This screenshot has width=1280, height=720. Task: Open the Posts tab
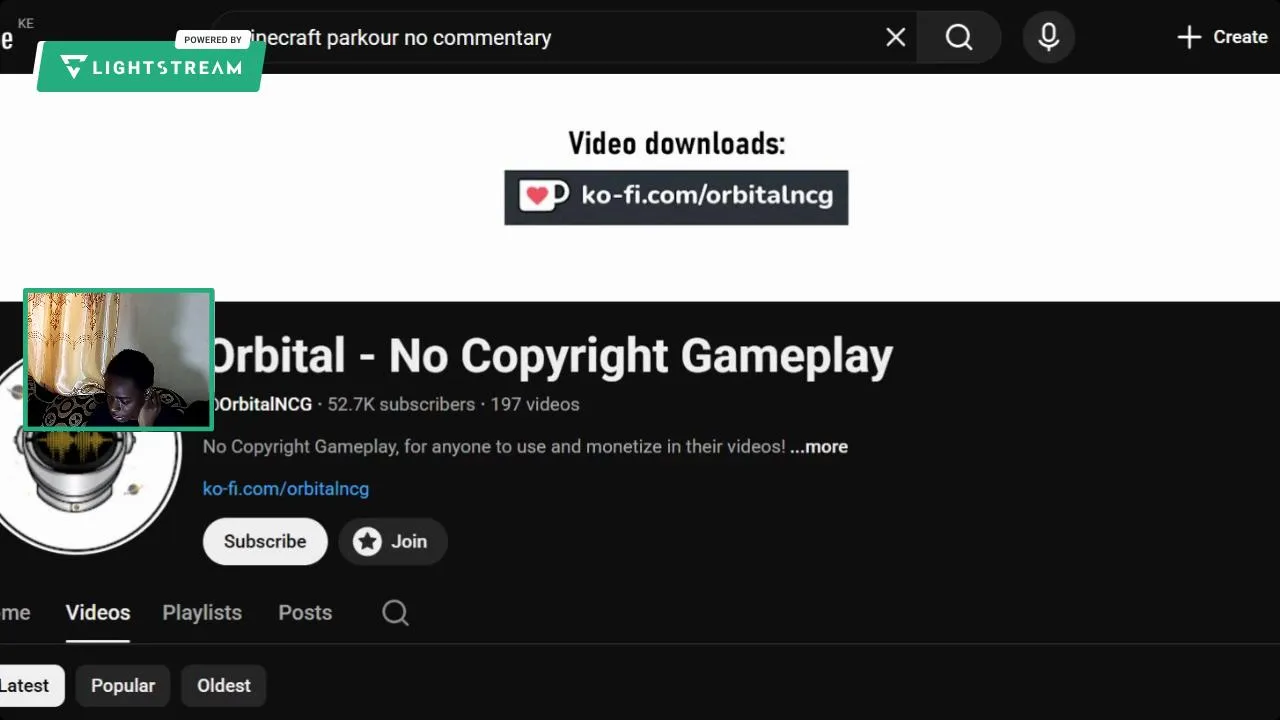point(305,612)
